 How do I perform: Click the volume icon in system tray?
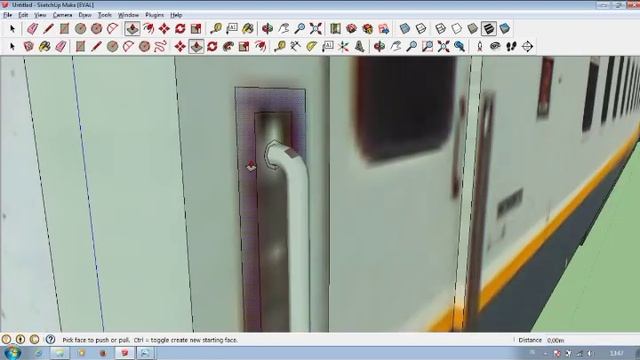click(x=591, y=353)
